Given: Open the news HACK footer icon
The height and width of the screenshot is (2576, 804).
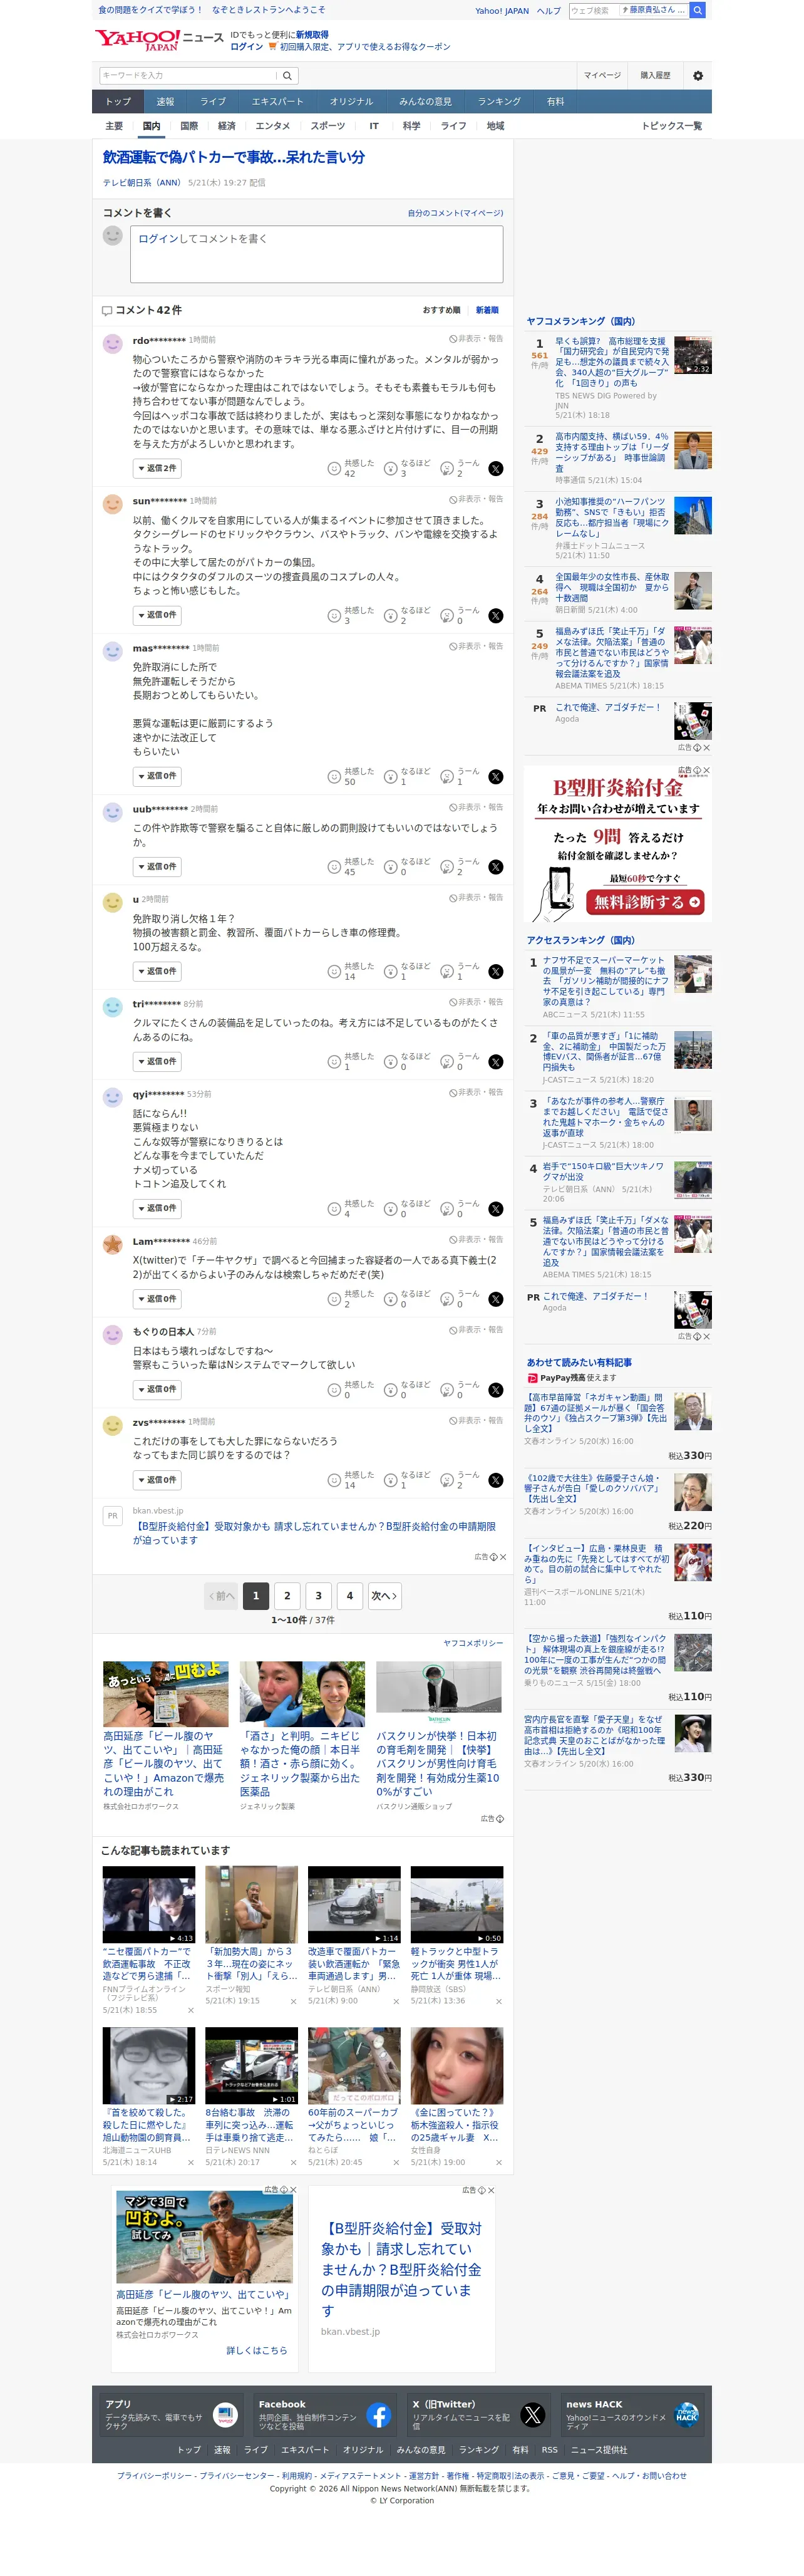Looking at the screenshot, I should [x=687, y=2415].
